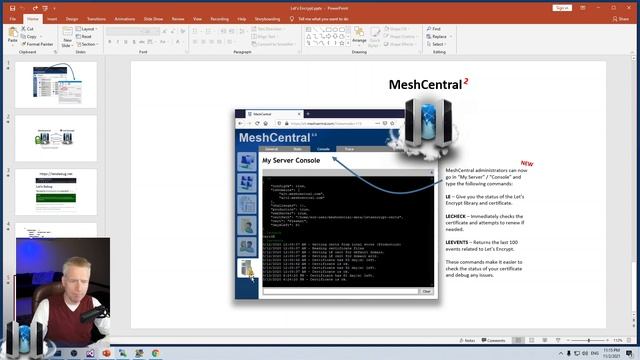Select slide 1 thumbnail
The width and height of the screenshot is (640, 360).
click(x=56, y=84)
